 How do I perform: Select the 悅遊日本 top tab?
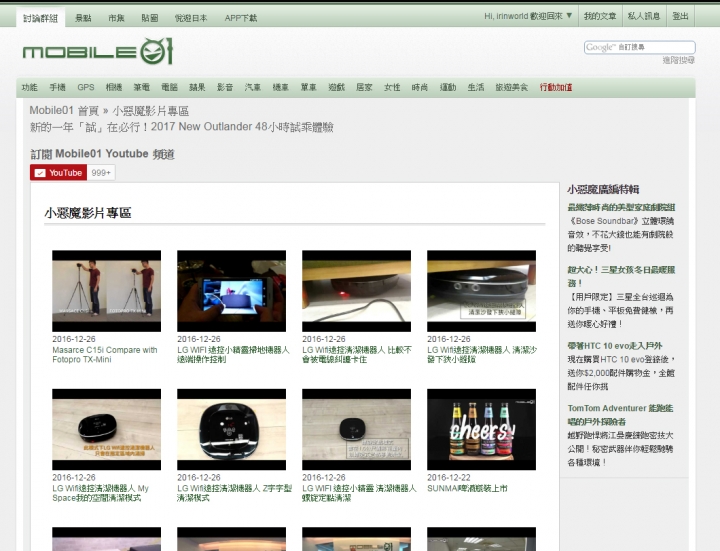[191, 18]
